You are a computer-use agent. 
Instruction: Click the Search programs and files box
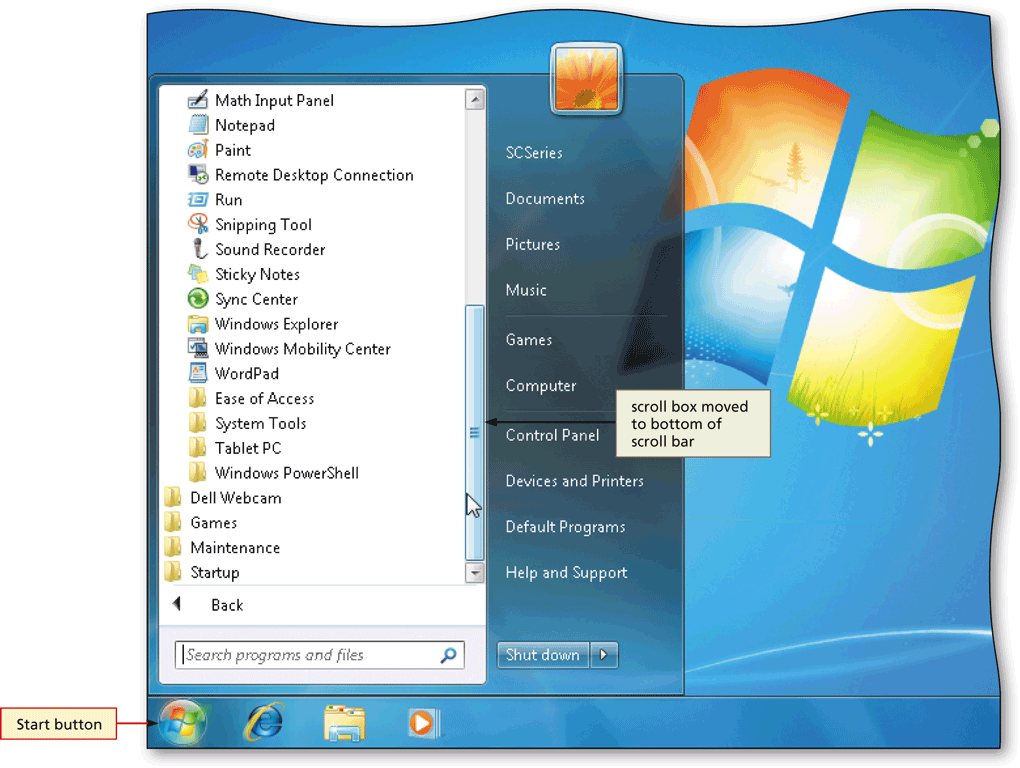coord(319,655)
